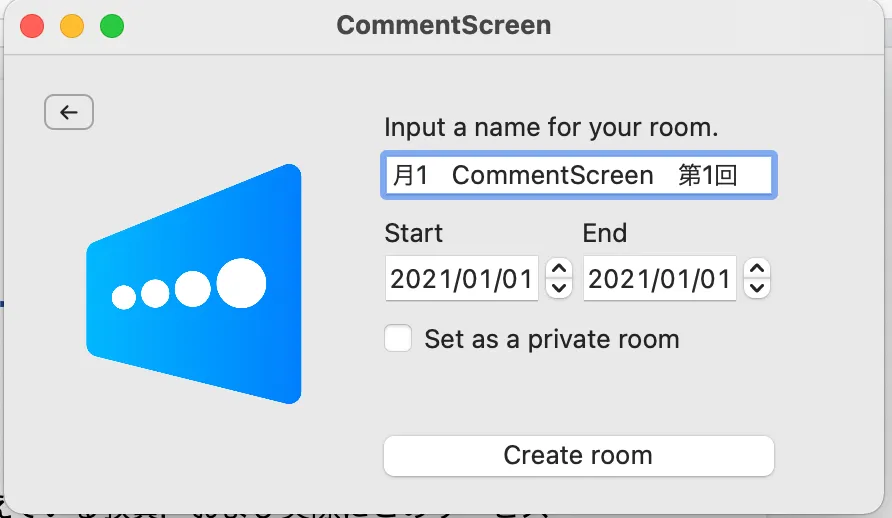Screen dimensions: 892x518
Task: Close the CommentScreen window
Action: point(32,25)
